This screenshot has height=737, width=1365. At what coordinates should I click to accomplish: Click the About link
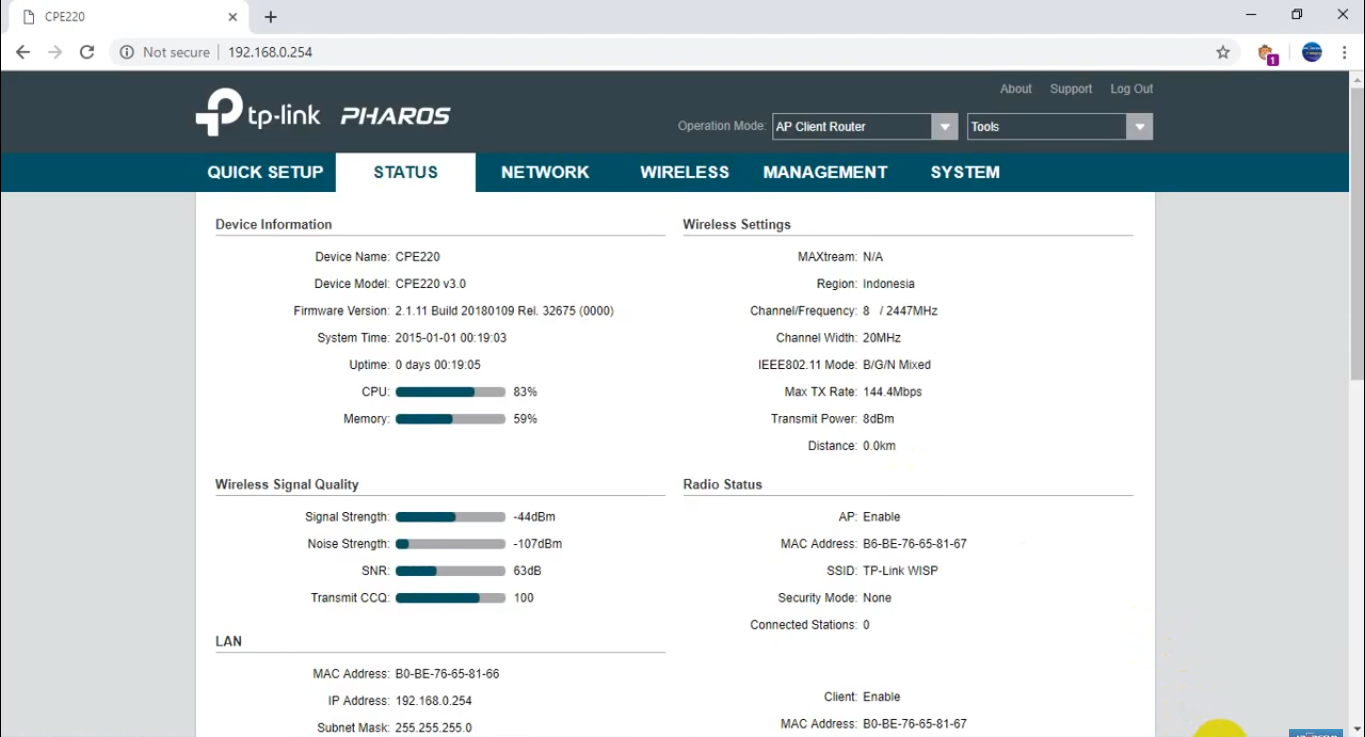(1016, 88)
